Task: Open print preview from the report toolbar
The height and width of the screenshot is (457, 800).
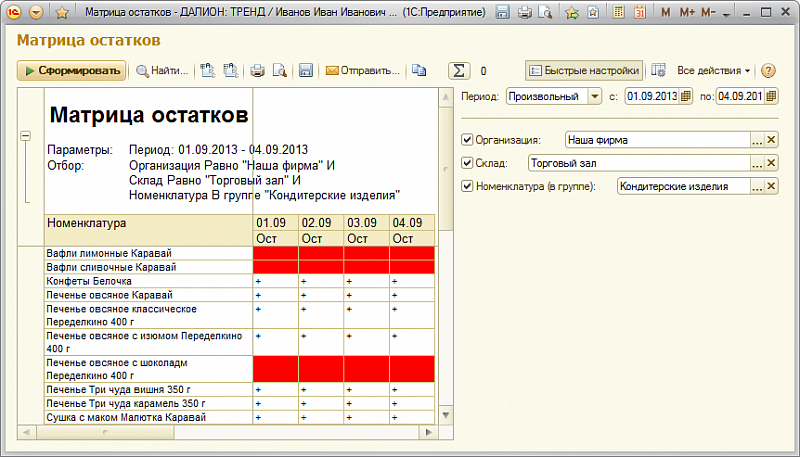Action: pos(279,71)
